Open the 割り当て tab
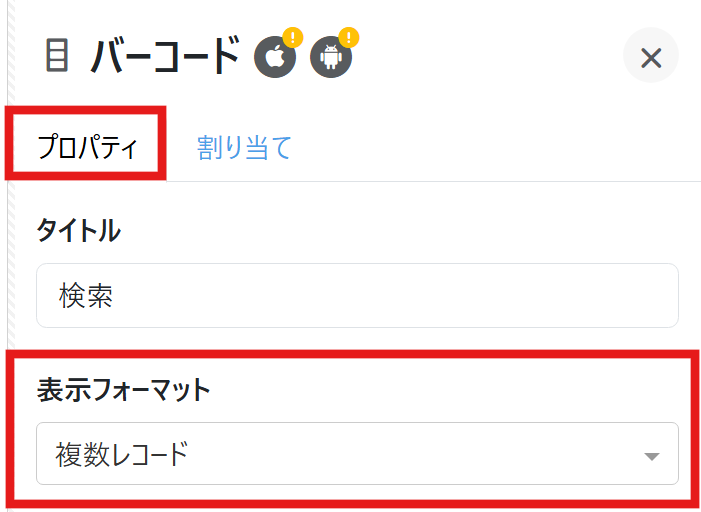 click(244, 147)
